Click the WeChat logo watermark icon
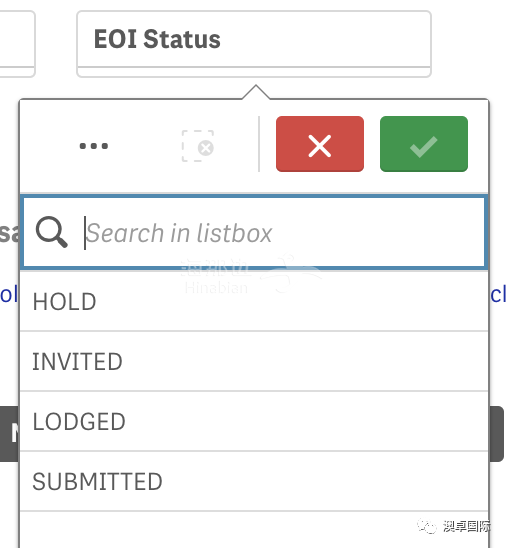The width and height of the screenshot is (506, 548). point(427,526)
